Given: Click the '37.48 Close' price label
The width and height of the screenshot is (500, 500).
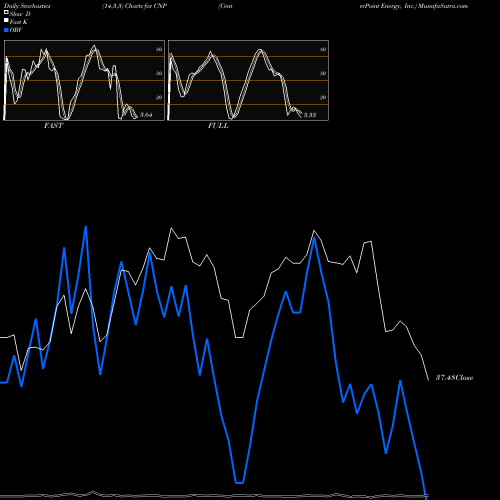Looking at the screenshot, I should click(454, 378).
